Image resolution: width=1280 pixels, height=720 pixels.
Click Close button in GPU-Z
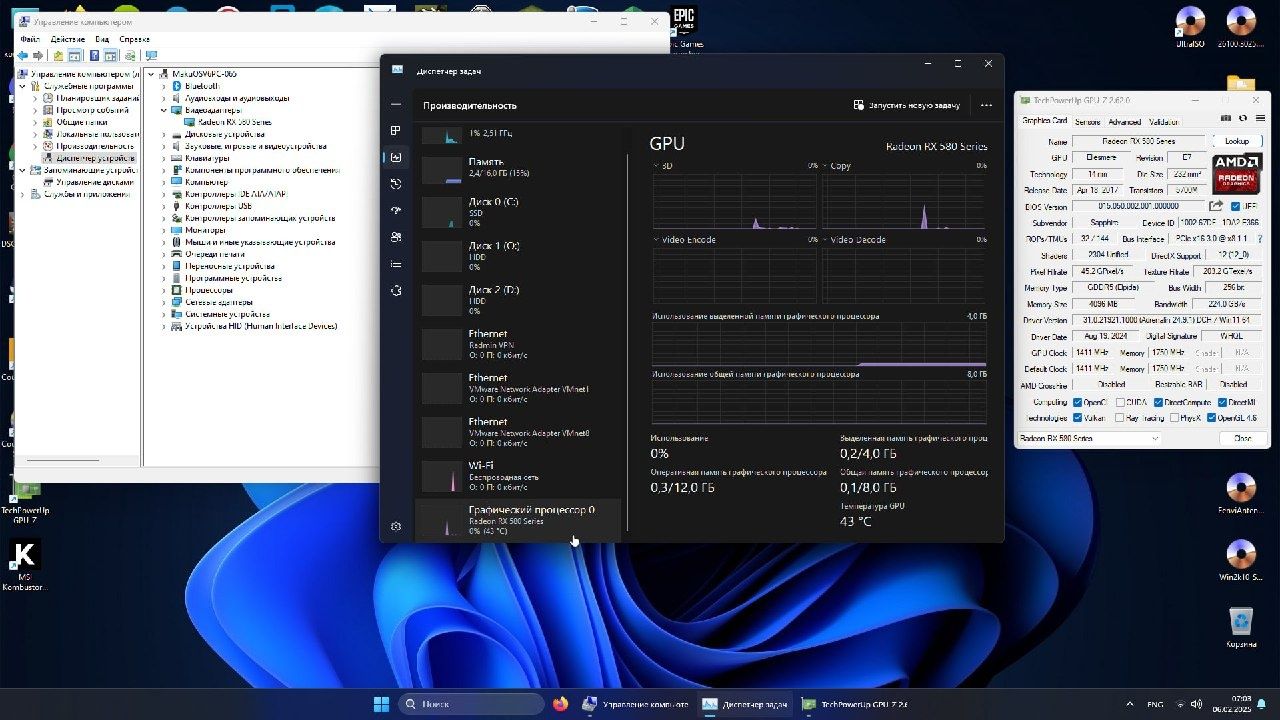tap(1242, 438)
